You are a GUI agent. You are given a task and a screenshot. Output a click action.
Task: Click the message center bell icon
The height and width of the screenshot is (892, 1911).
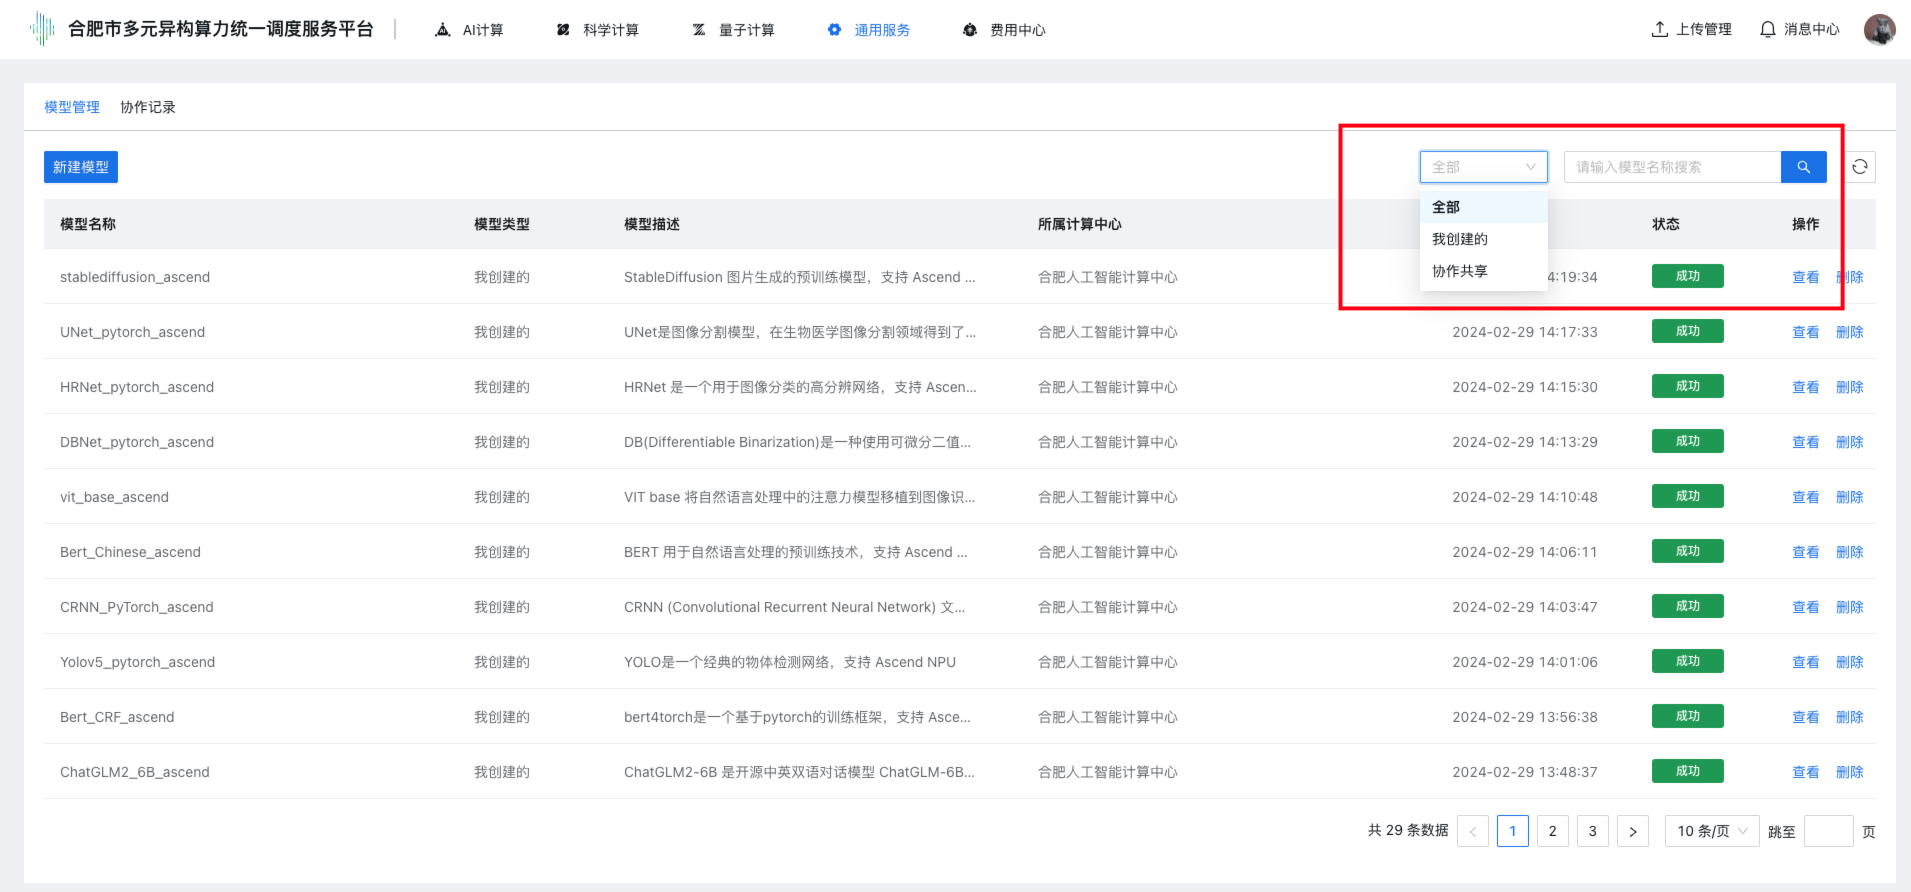pyautogui.click(x=1768, y=30)
